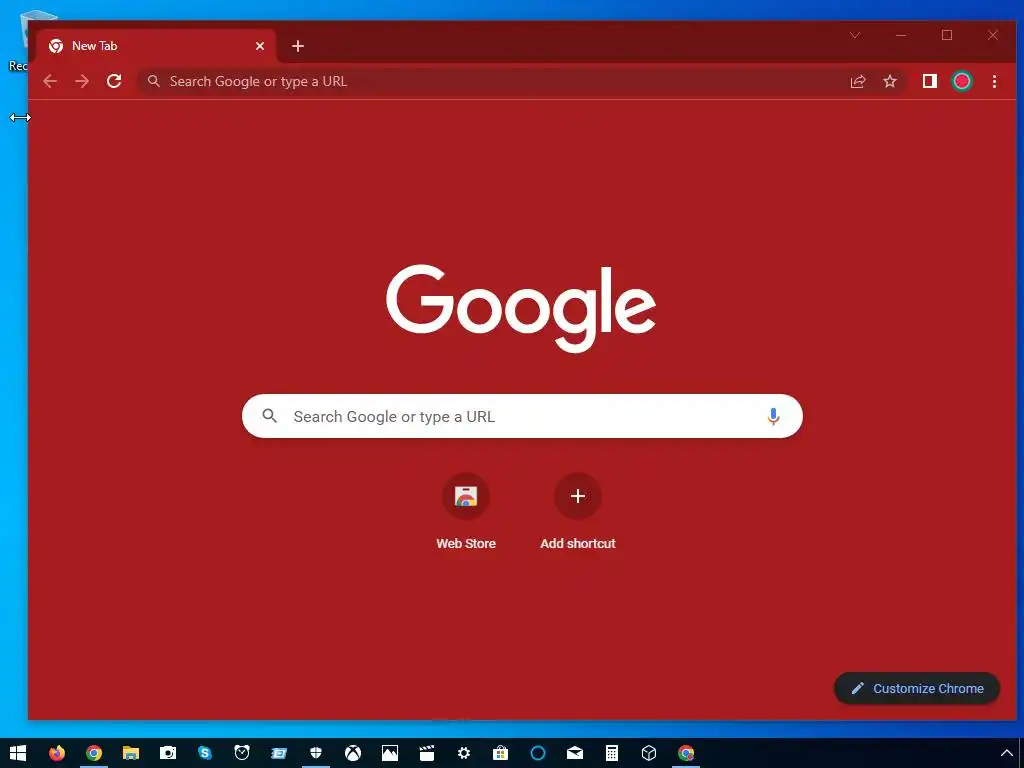1024x768 pixels.
Task: Open Xbox app from taskbar
Action: pos(353,753)
